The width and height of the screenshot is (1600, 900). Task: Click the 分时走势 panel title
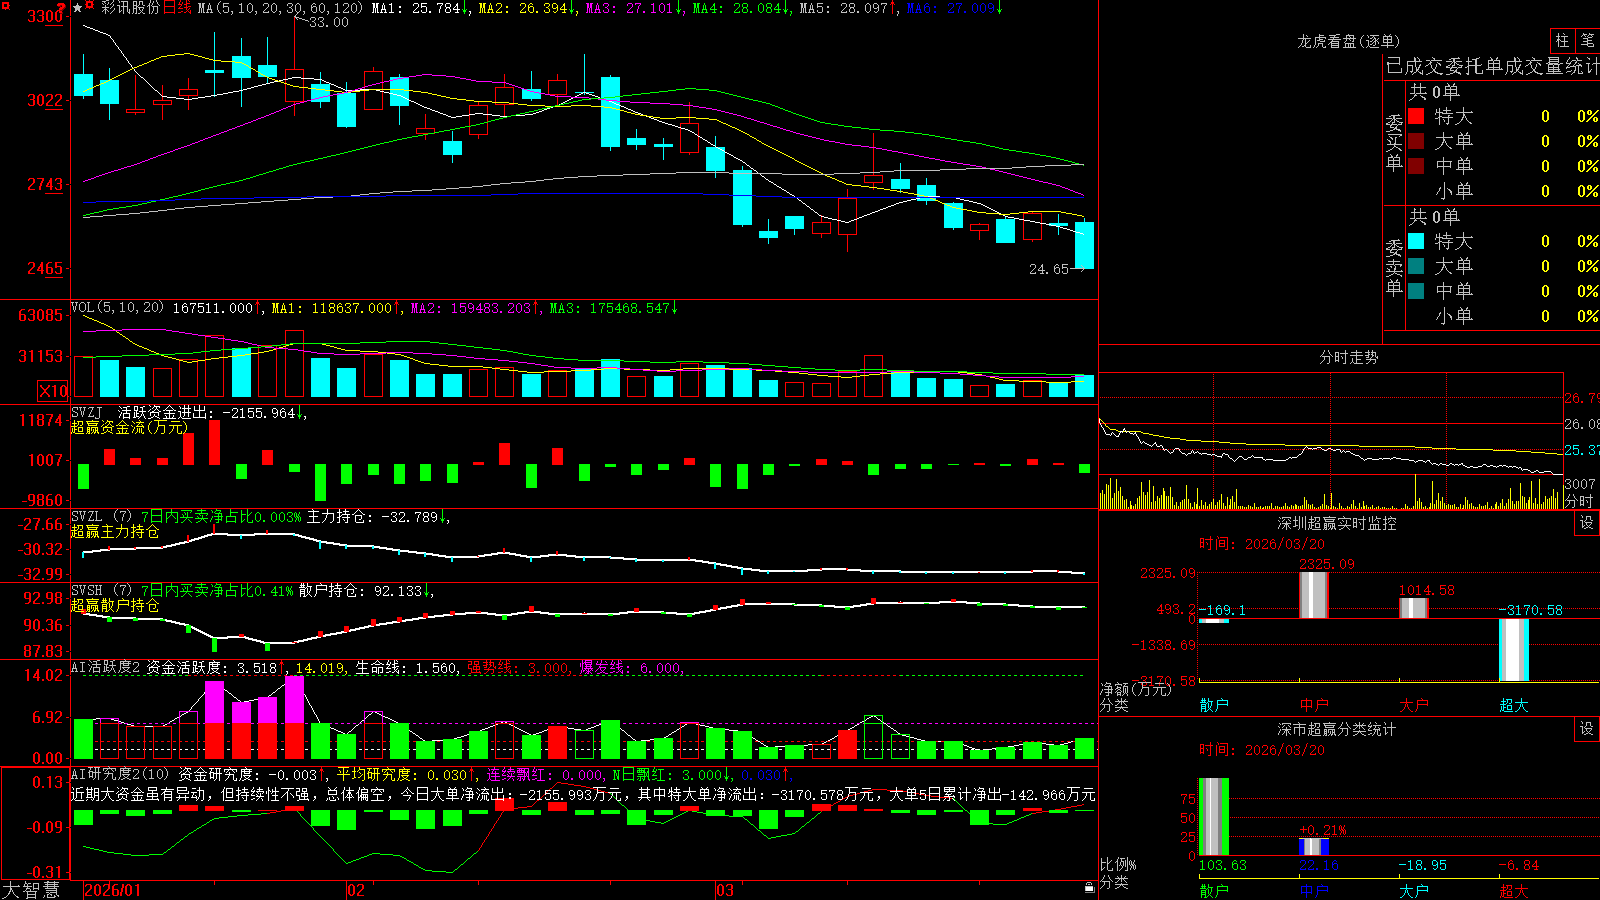(1348, 357)
